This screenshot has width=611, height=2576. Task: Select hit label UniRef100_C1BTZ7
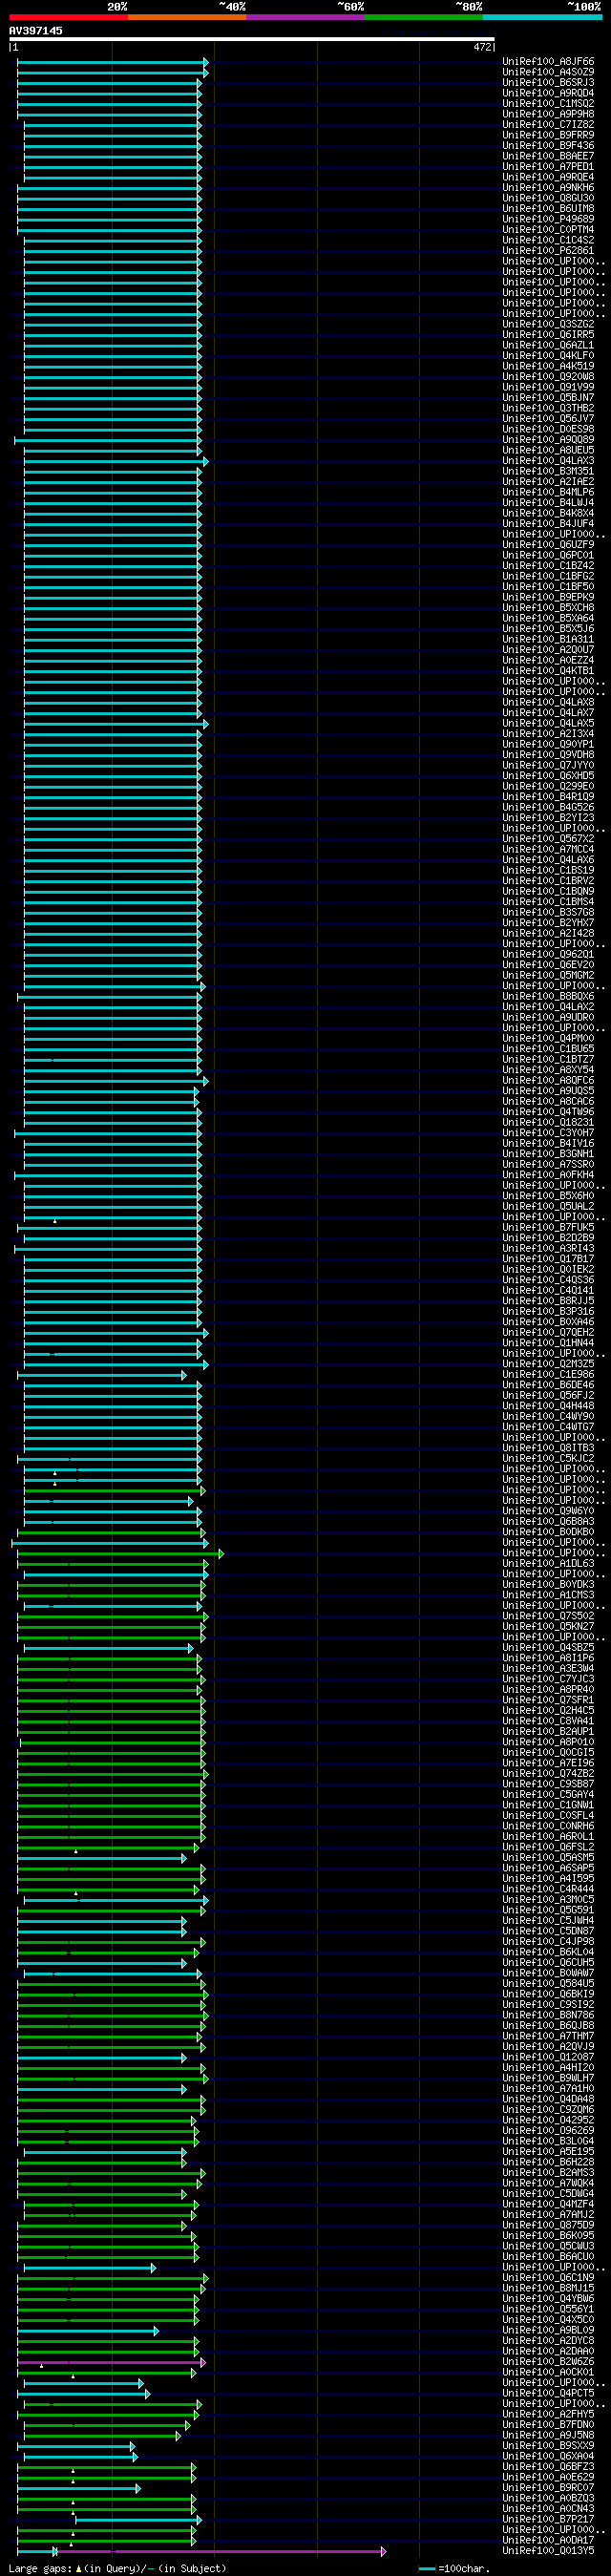(x=548, y=1059)
